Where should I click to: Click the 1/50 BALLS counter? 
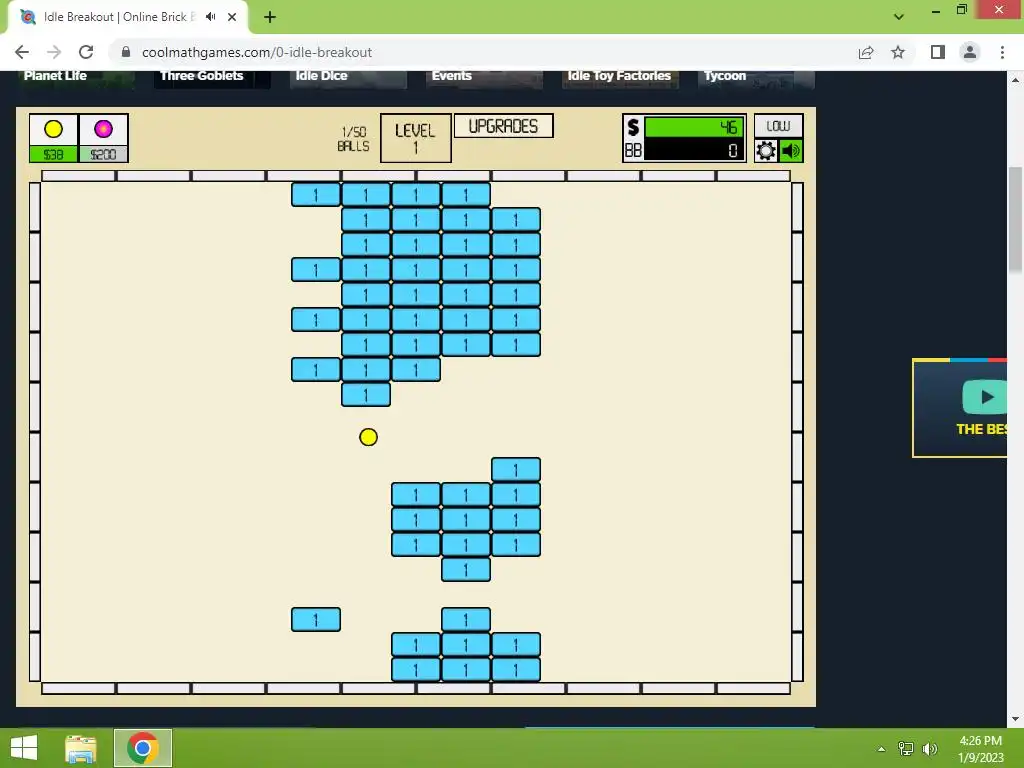pyautogui.click(x=353, y=139)
